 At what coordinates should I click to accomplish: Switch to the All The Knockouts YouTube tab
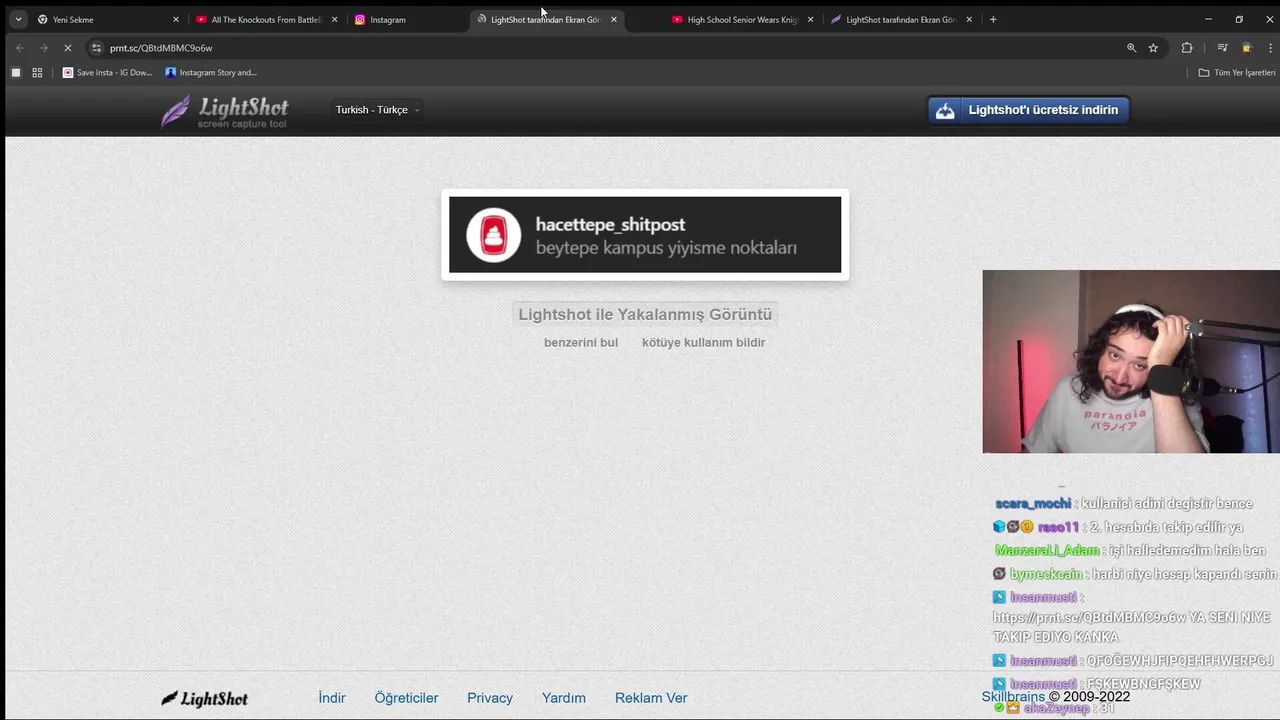pos(267,19)
